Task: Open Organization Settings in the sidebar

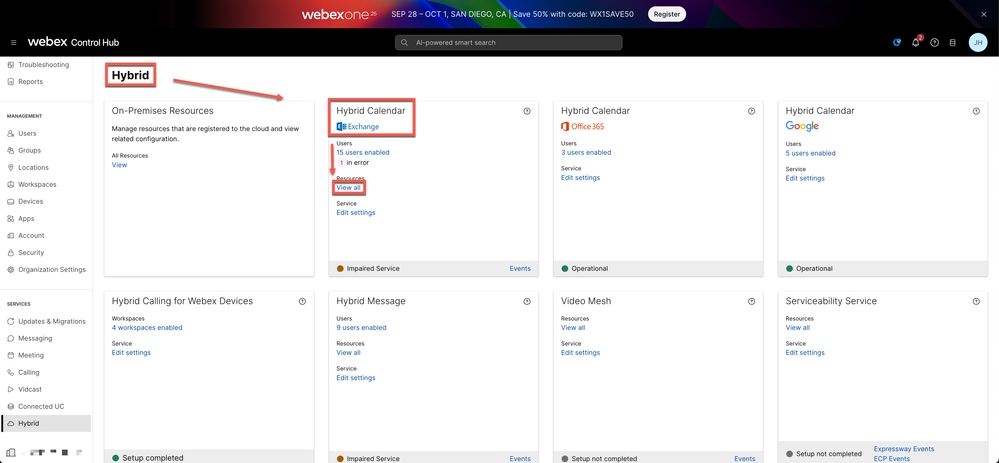Action: [52, 269]
